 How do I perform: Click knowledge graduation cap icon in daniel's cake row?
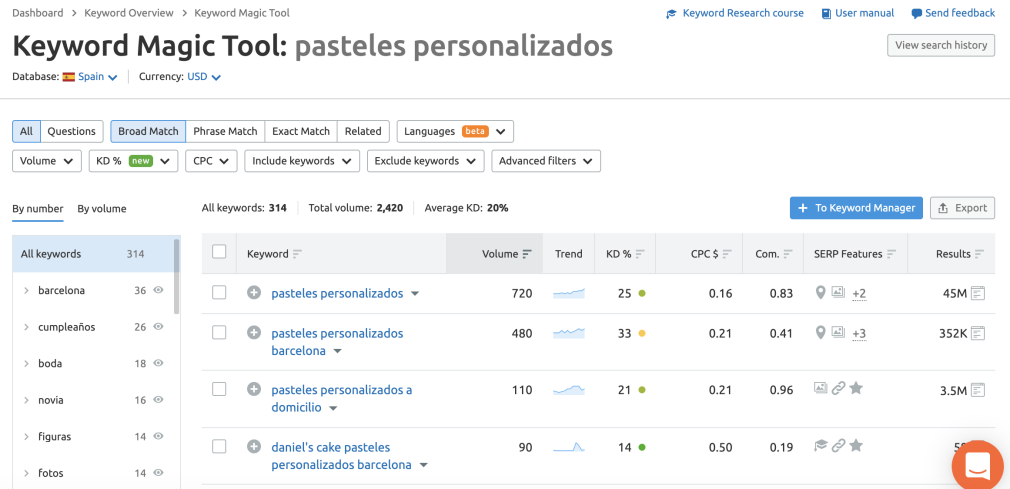[821, 445]
